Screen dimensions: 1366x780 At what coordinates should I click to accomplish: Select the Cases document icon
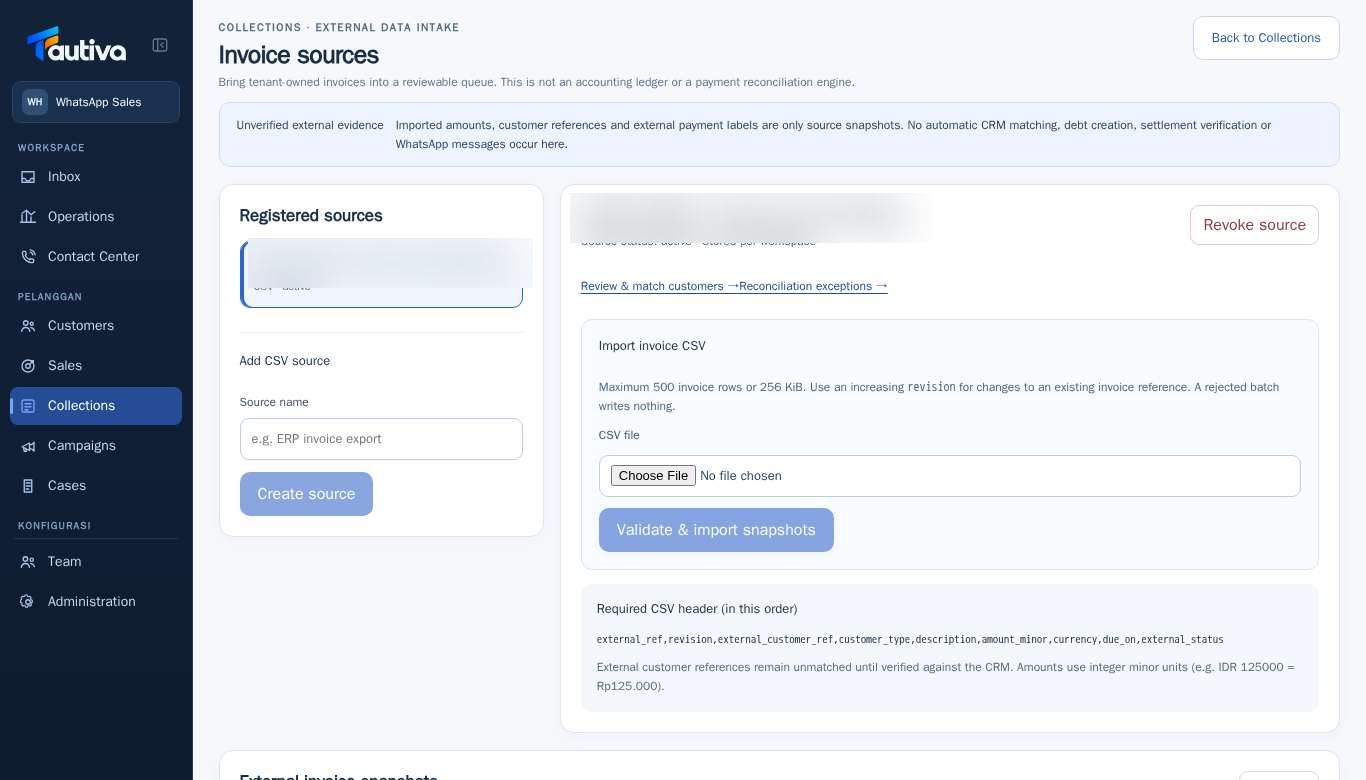(28, 486)
